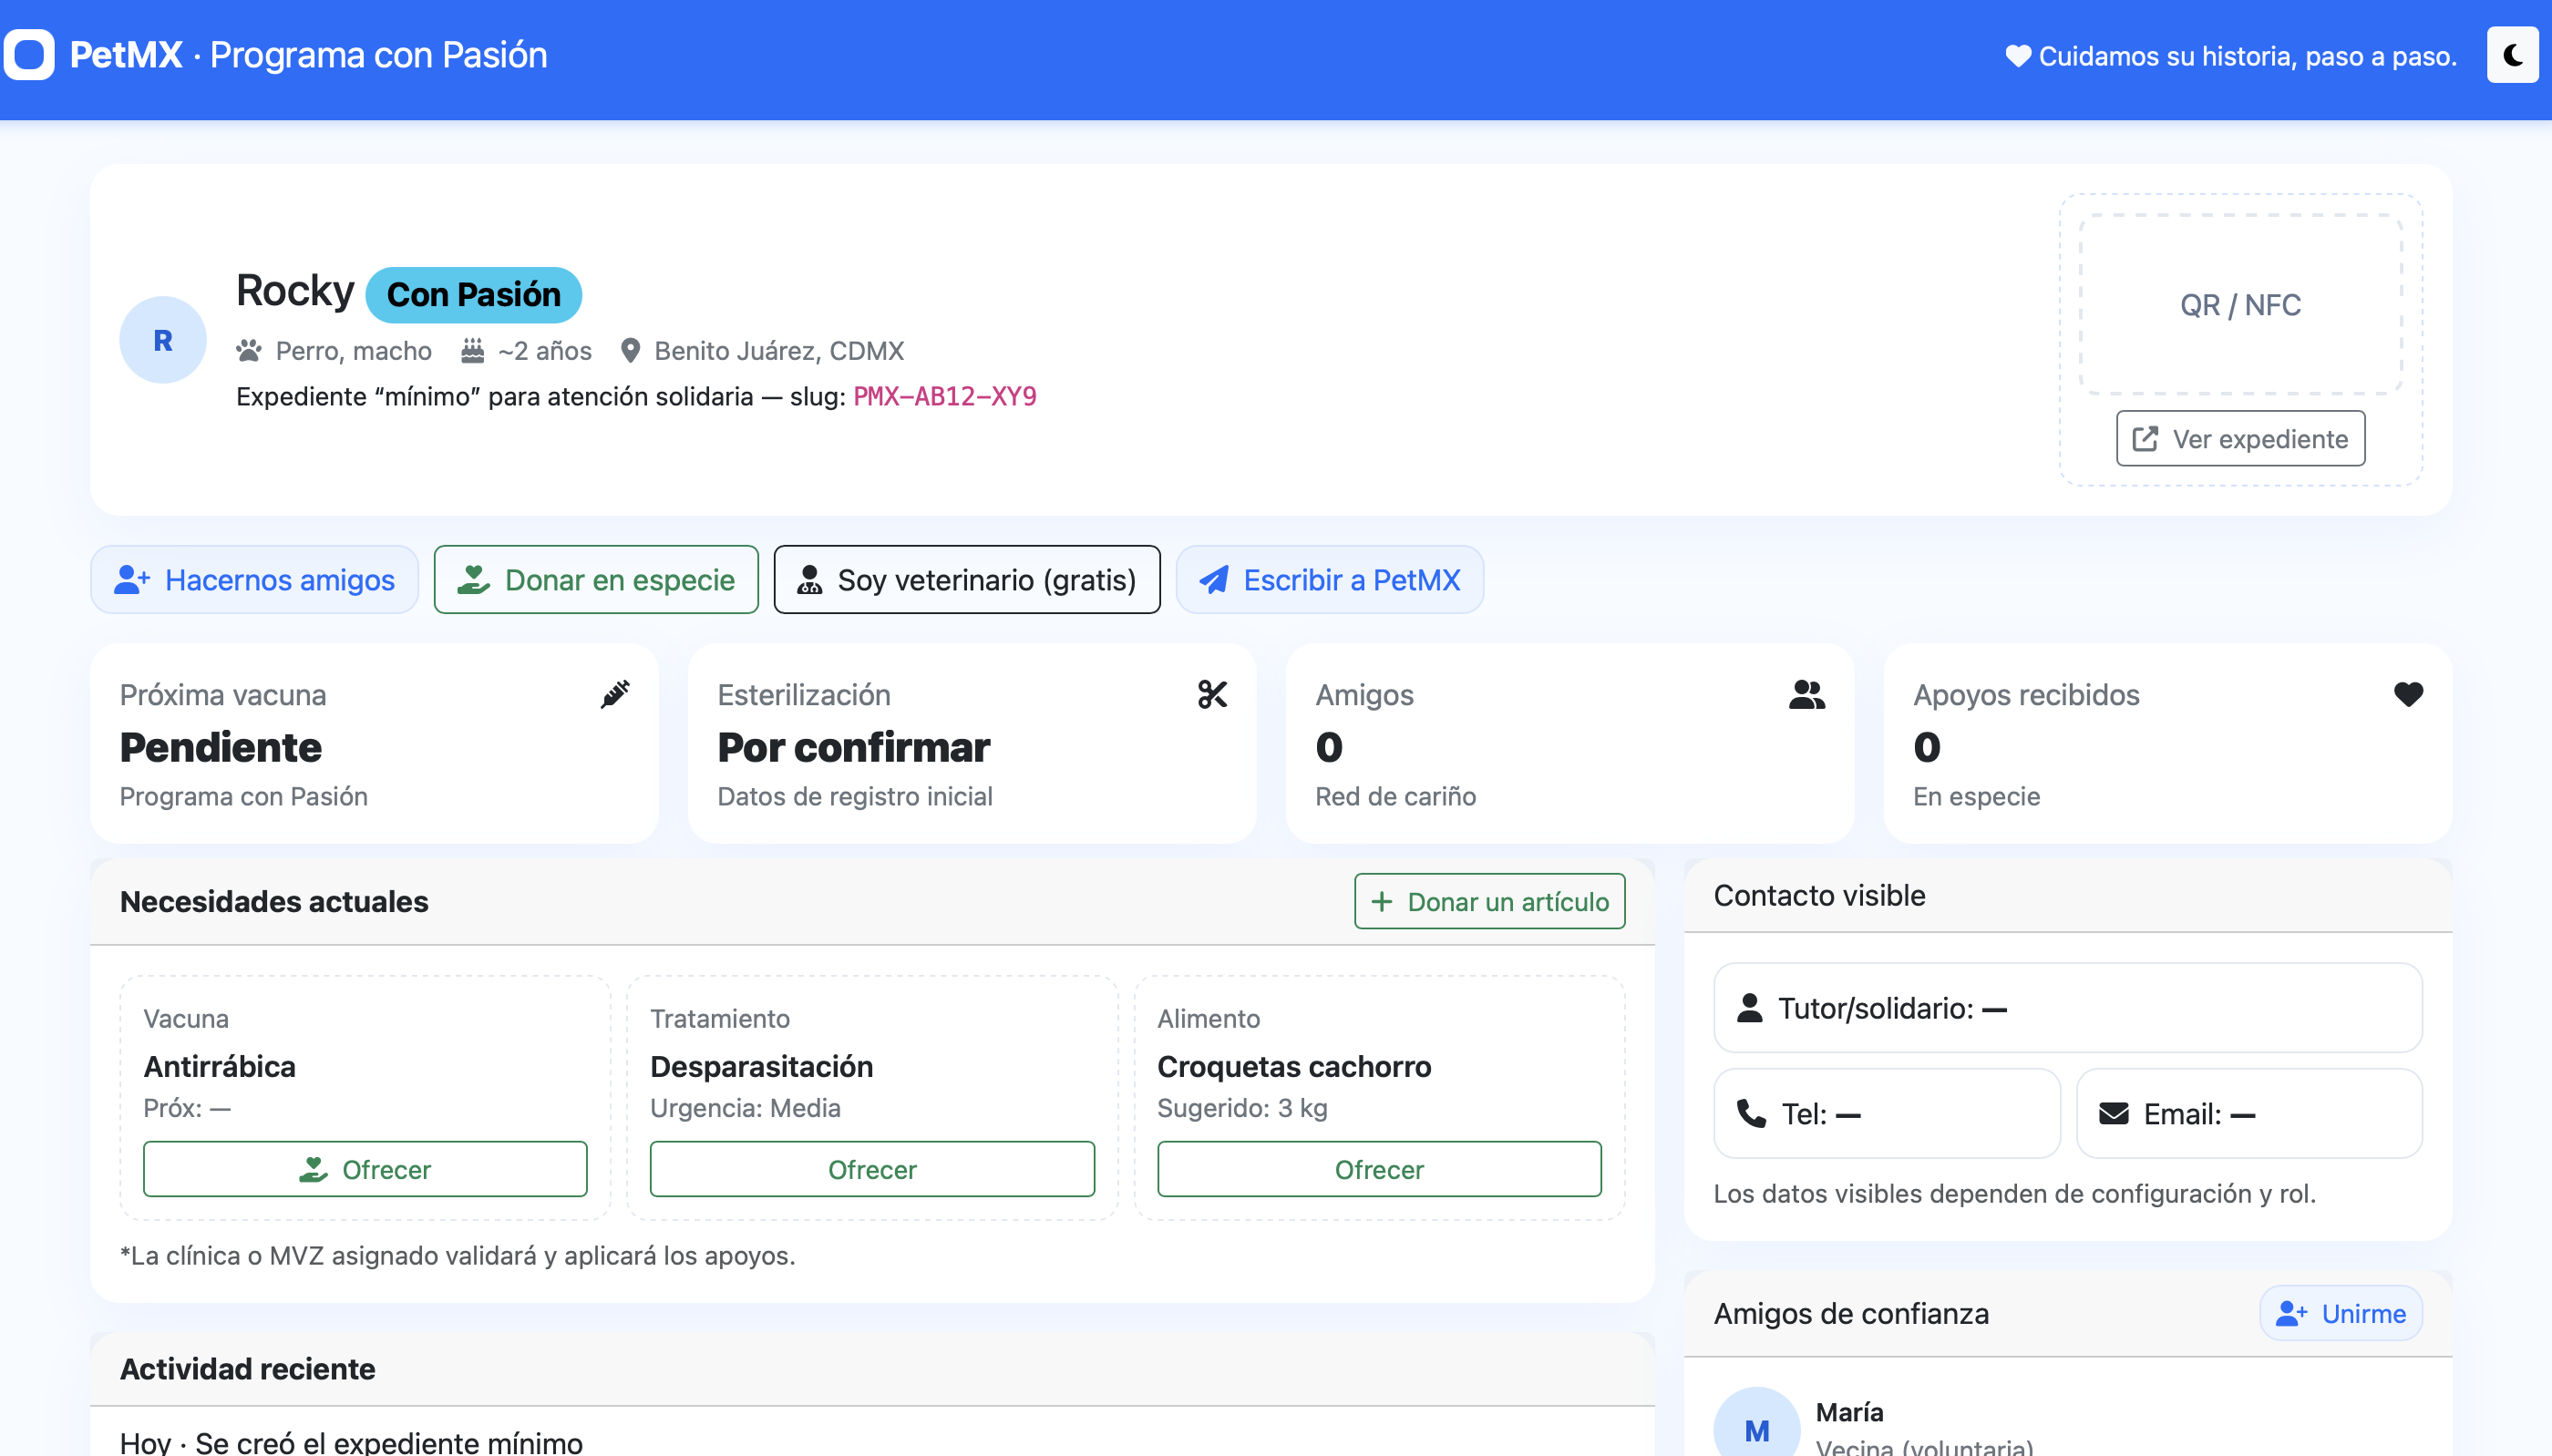The height and width of the screenshot is (1456, 2552).
Task: Click the person icon beside Tutor/solidario
Action: (x=1749, y=1008)
